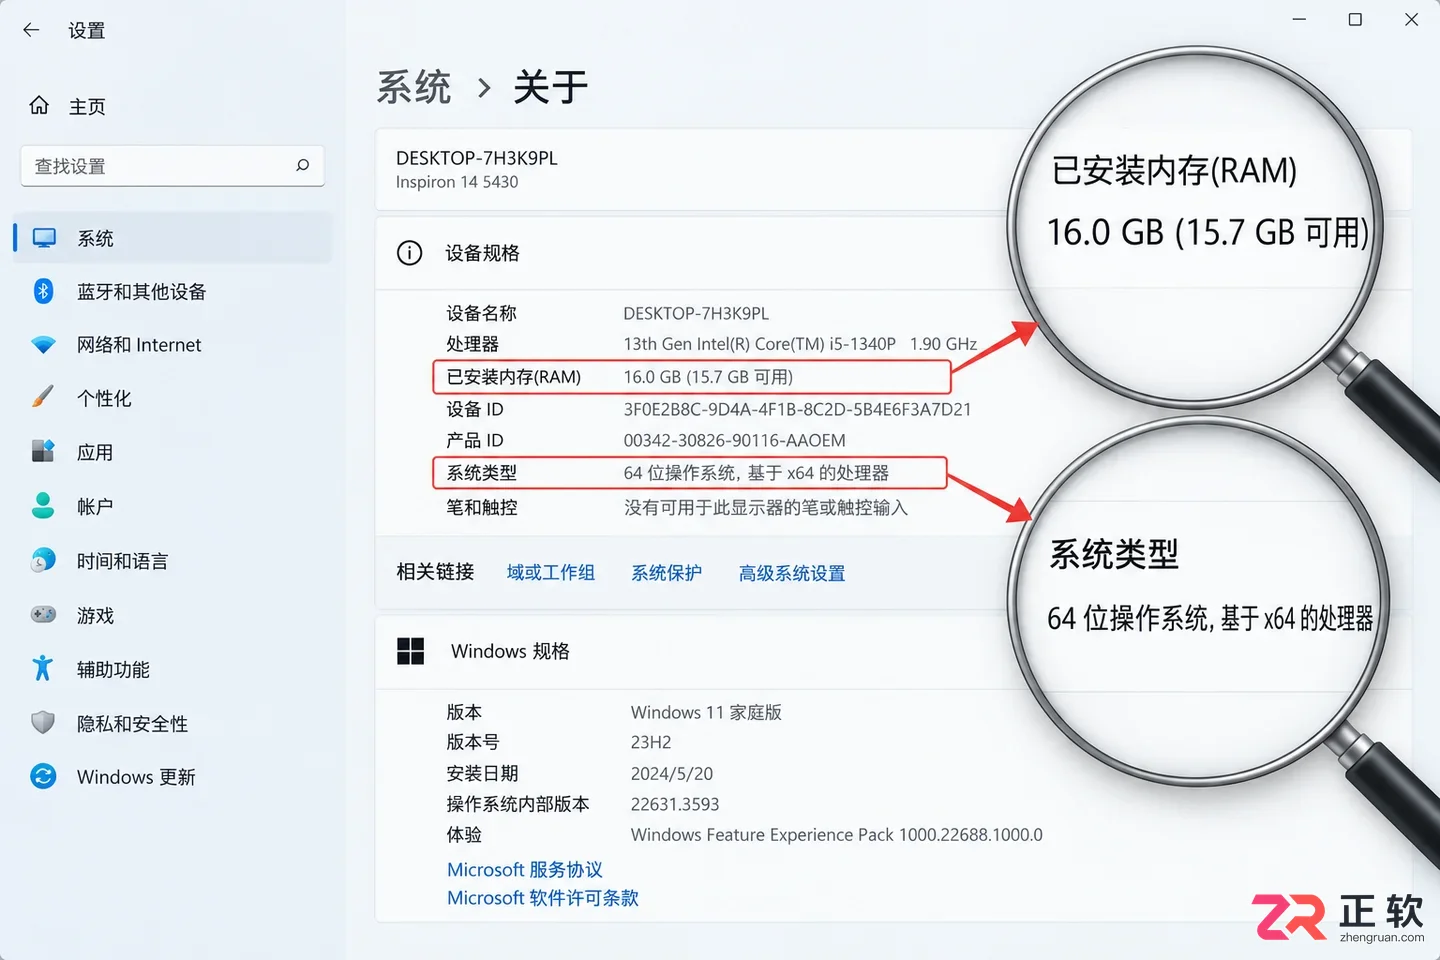The width and height of the screenshot is (1440, 960).
Task: Click the Windows logo beside Windows 规格
Action: 411,651
